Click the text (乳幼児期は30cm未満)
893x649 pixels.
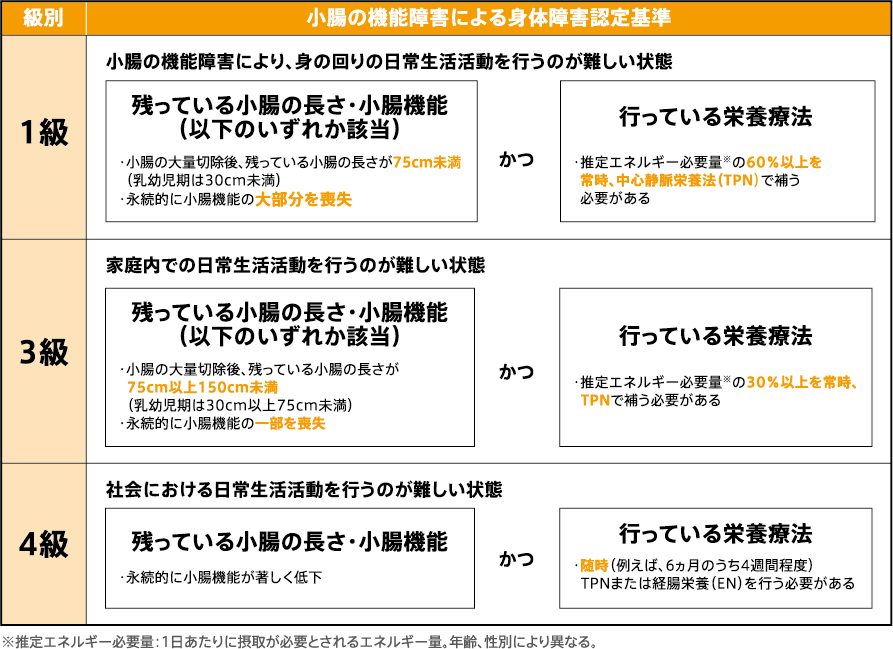tap(203, 180)
